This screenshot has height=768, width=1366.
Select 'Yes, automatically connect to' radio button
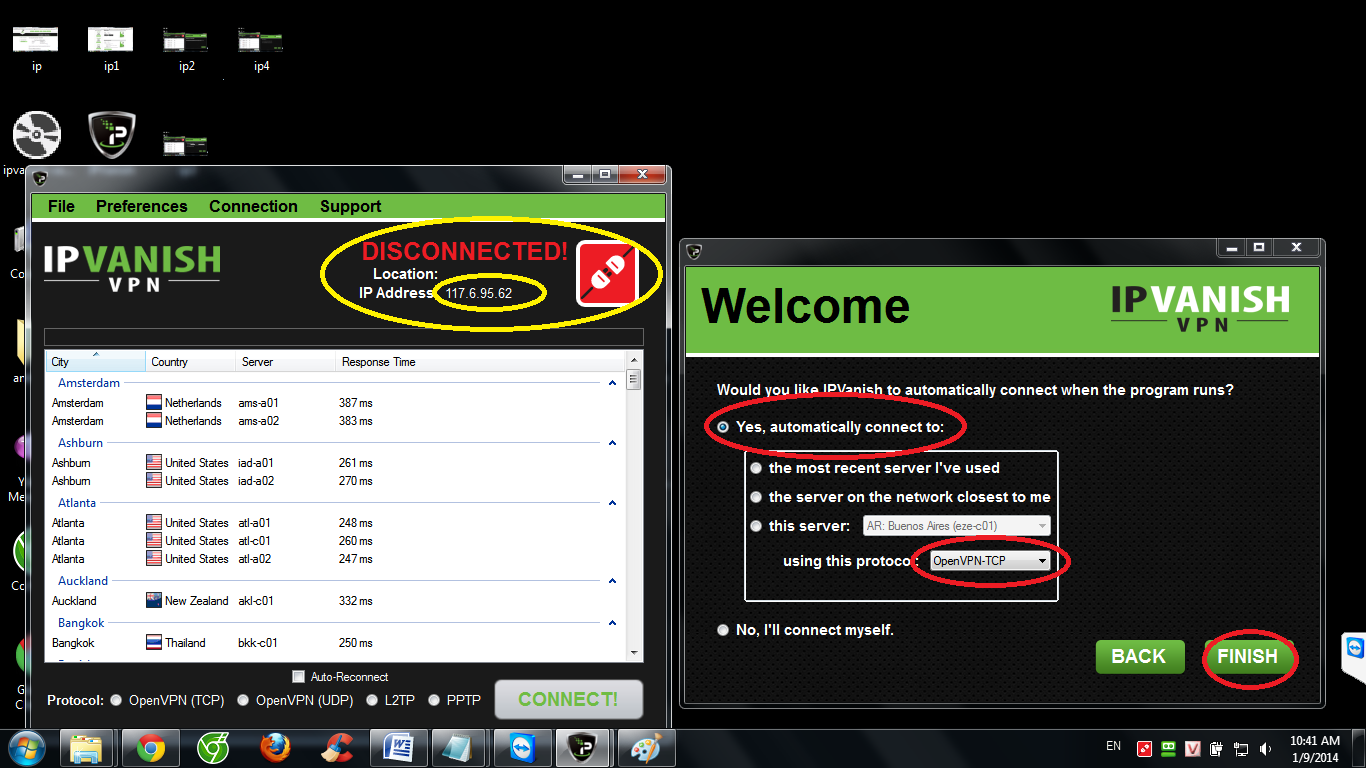click(723, 427)
